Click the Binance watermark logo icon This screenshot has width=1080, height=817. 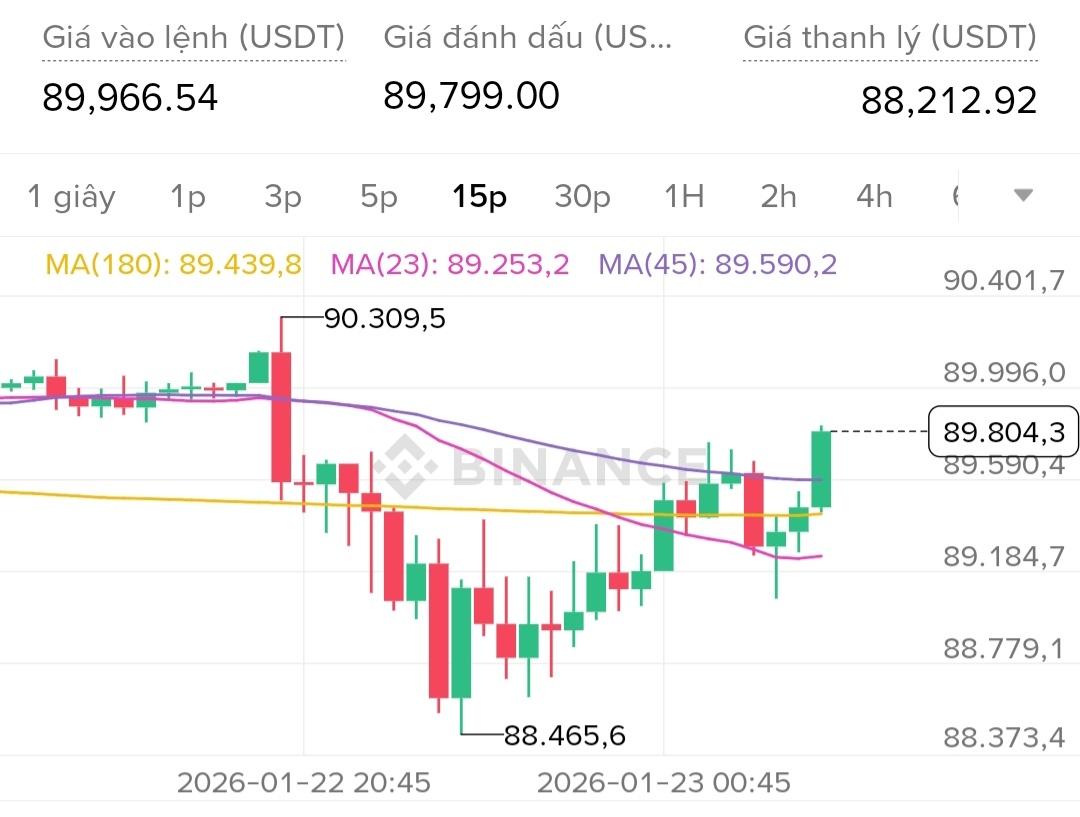click(406, 465)
